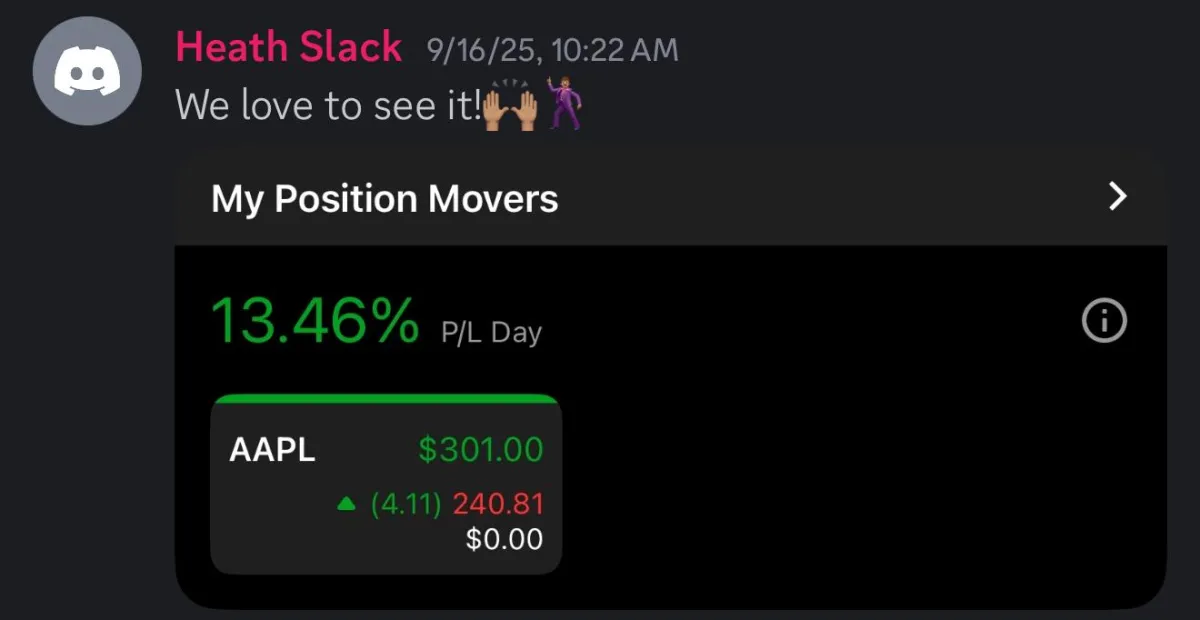Click the $0.00 white value

(504, 540)
